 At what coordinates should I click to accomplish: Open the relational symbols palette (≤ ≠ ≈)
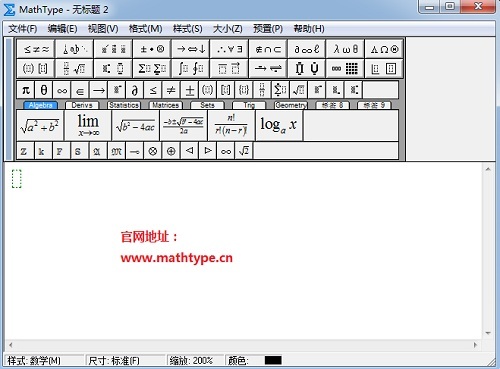click(36, 49)
